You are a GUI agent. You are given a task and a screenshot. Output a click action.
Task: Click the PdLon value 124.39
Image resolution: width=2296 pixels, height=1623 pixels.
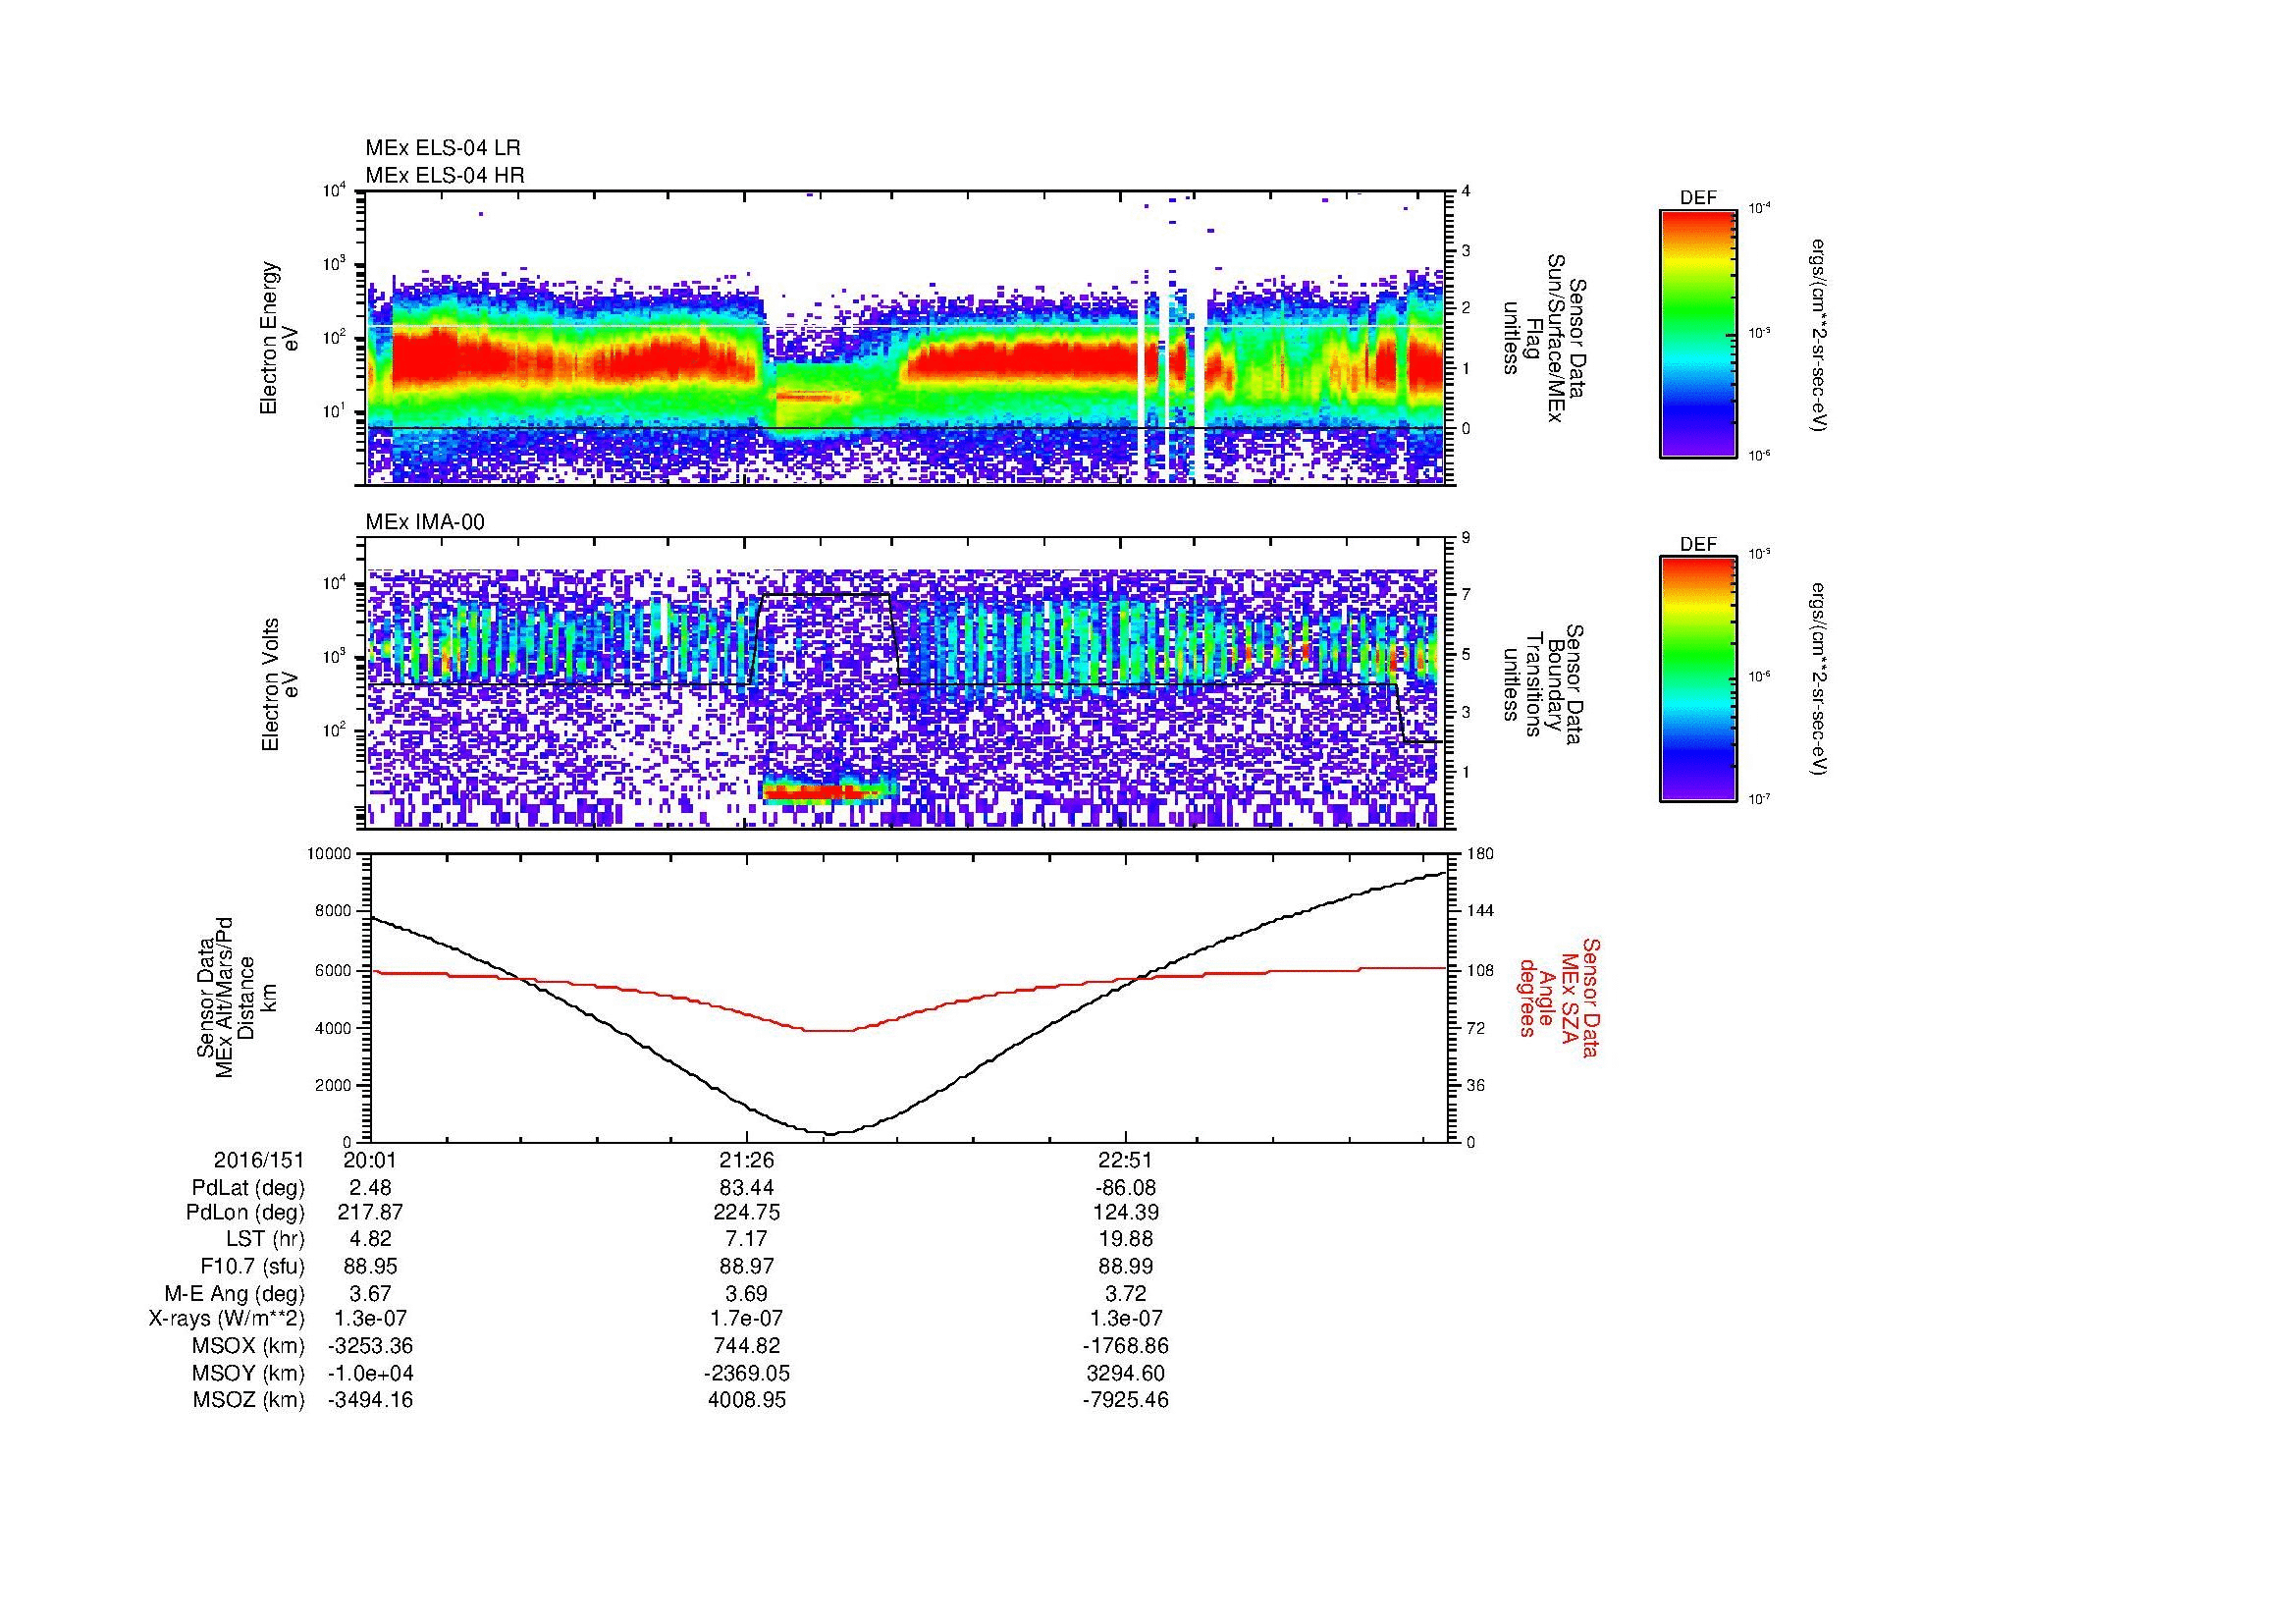[x=1126, y=1212]
